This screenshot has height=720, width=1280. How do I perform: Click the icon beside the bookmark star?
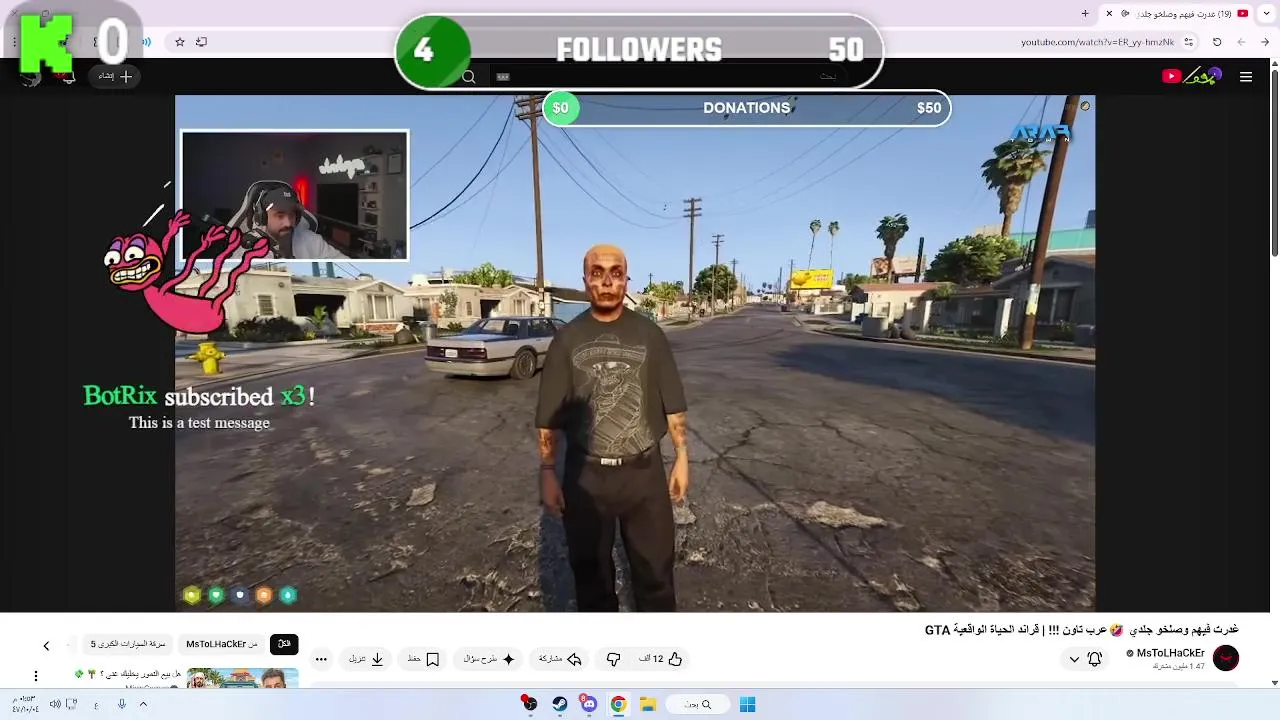tap(201, 42)
